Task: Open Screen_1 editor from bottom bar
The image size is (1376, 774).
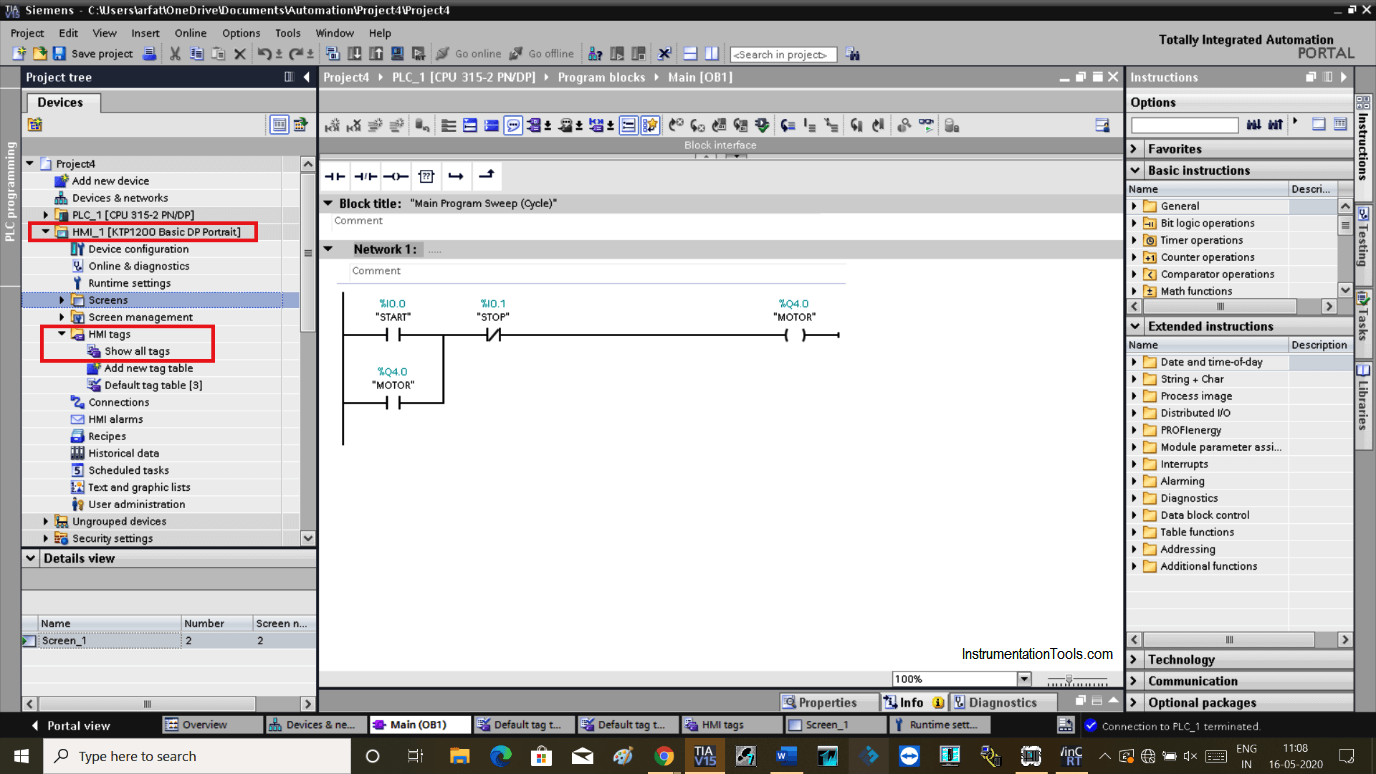Action: click(835, 725)
